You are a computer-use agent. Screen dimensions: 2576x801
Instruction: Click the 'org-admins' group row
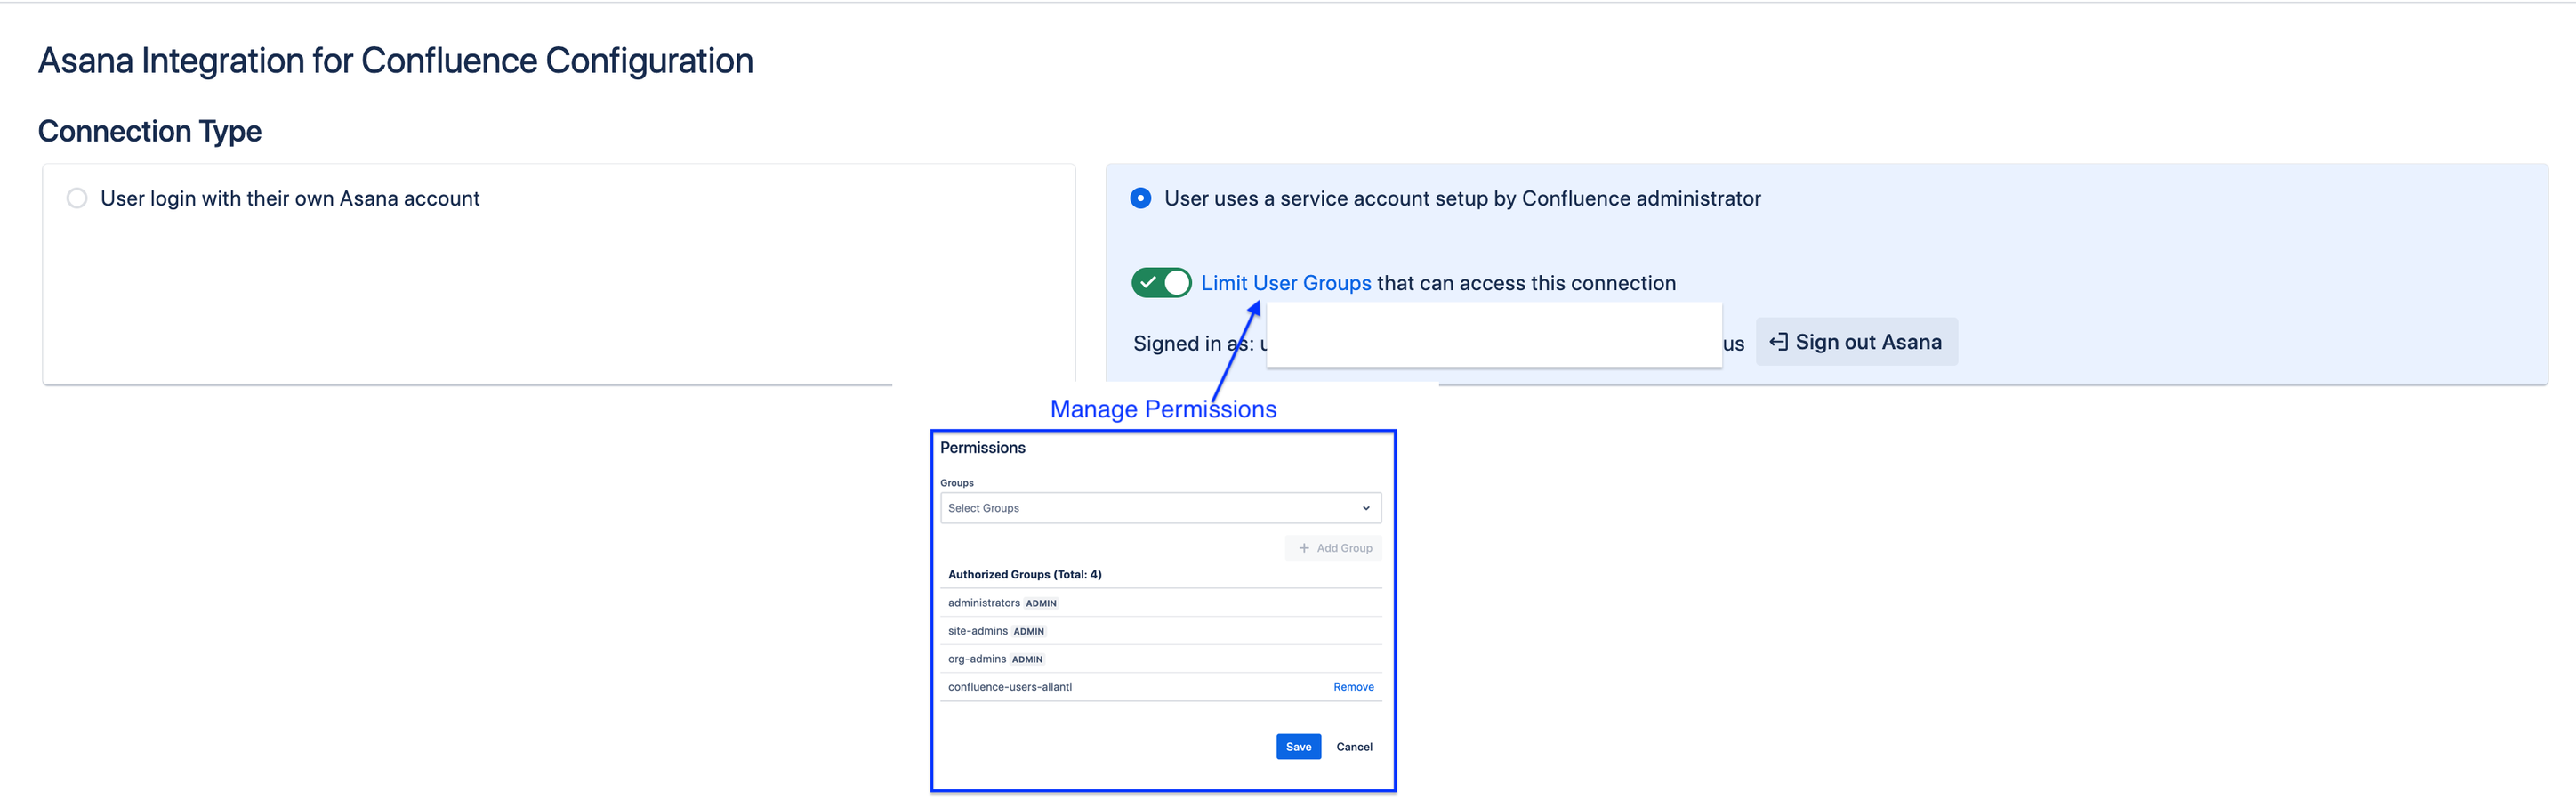click(1160, 659)
